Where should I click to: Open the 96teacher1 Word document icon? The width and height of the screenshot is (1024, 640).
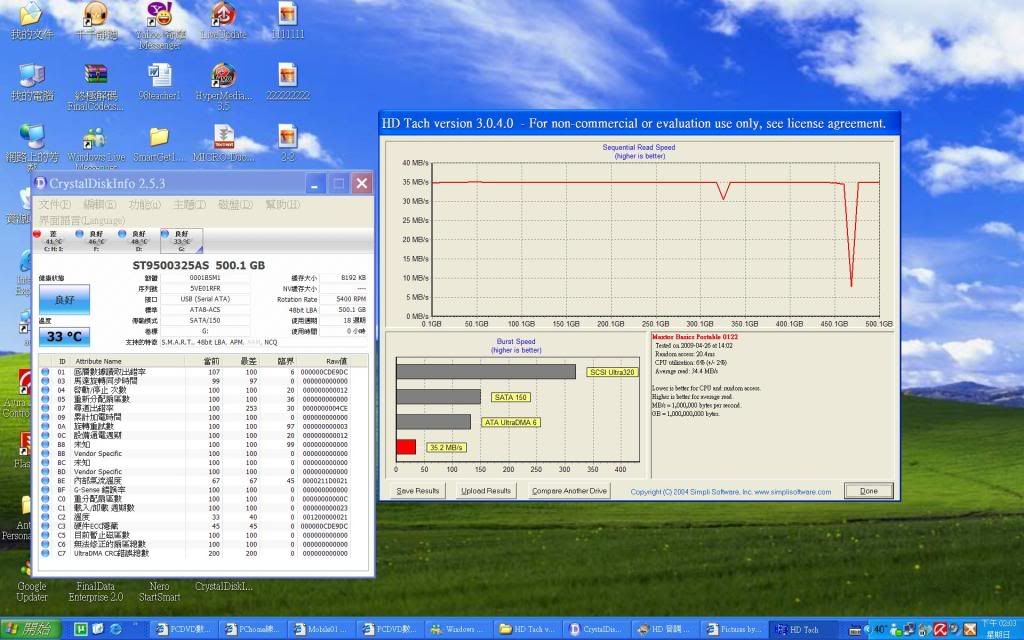click(x=159, y=82)
